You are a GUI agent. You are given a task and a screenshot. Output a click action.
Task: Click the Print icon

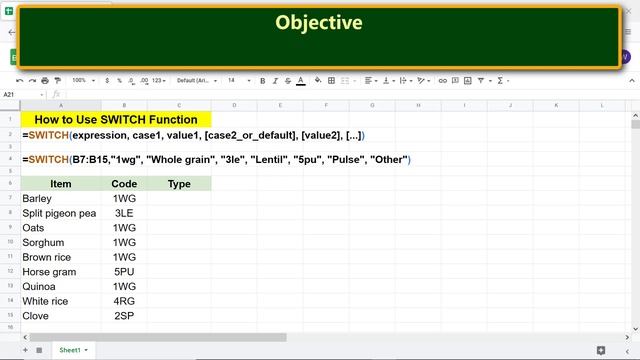pyautogui.click(x=45, y=81)
